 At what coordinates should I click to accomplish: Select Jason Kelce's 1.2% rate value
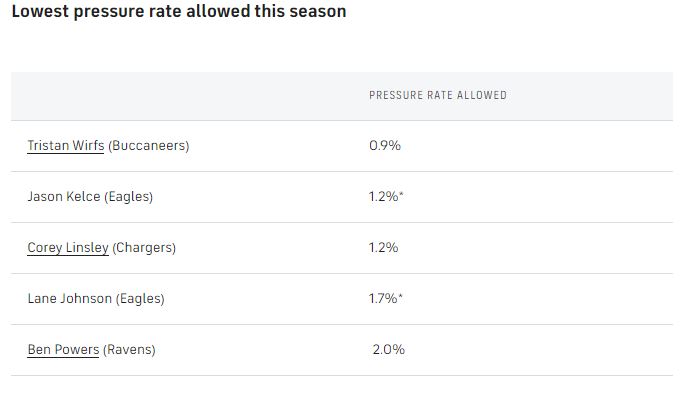tap(383, 196)
